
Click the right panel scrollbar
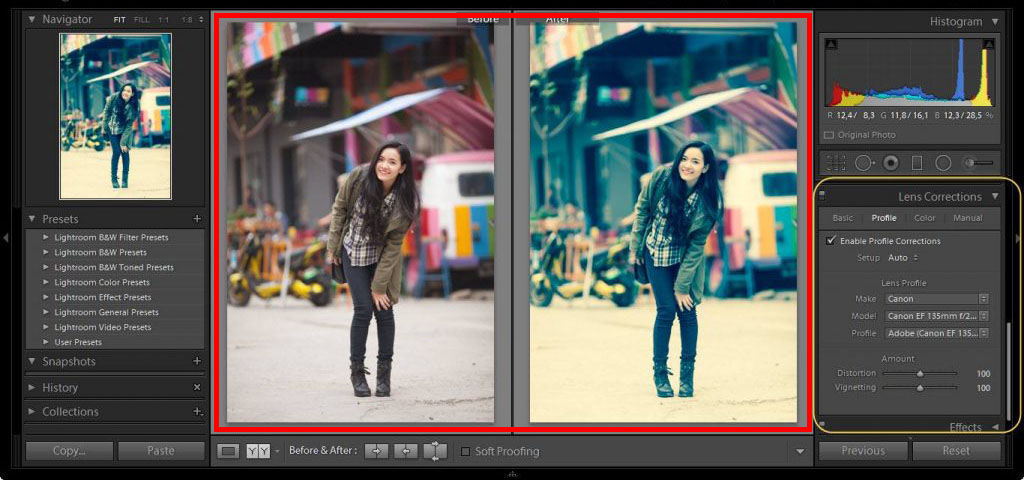(1008, 370)
